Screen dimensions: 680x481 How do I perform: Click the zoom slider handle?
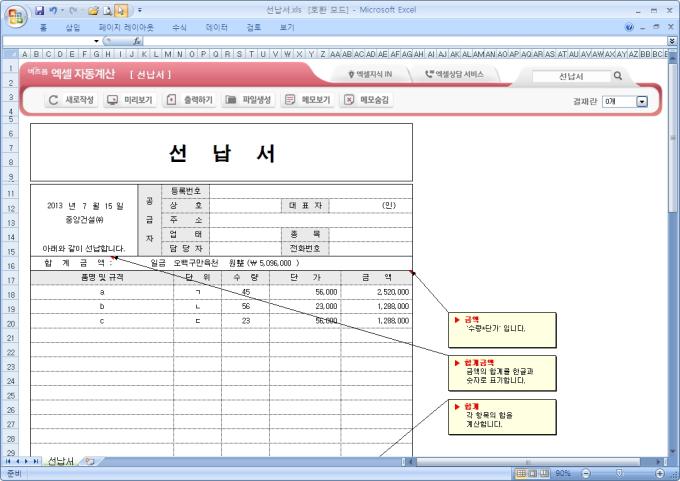tap(619, 474)
